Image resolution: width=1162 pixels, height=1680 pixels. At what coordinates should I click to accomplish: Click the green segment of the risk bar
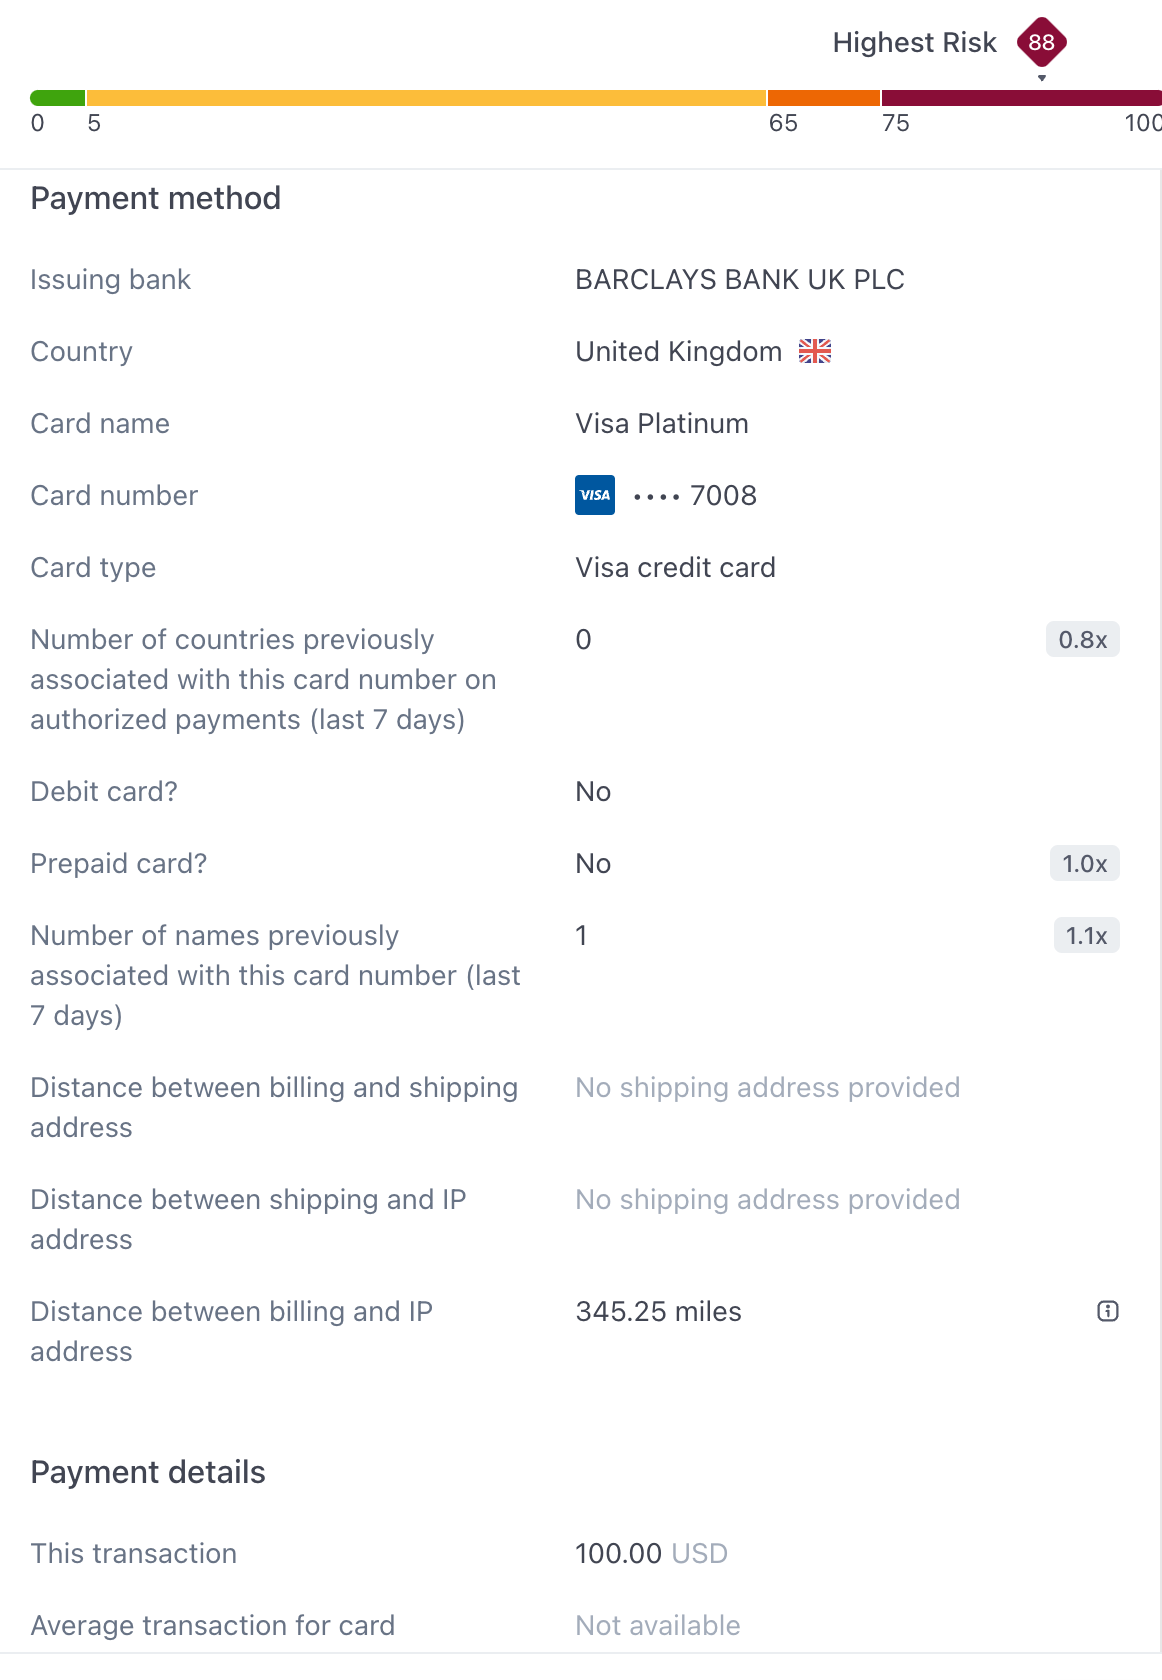[57, 98]
